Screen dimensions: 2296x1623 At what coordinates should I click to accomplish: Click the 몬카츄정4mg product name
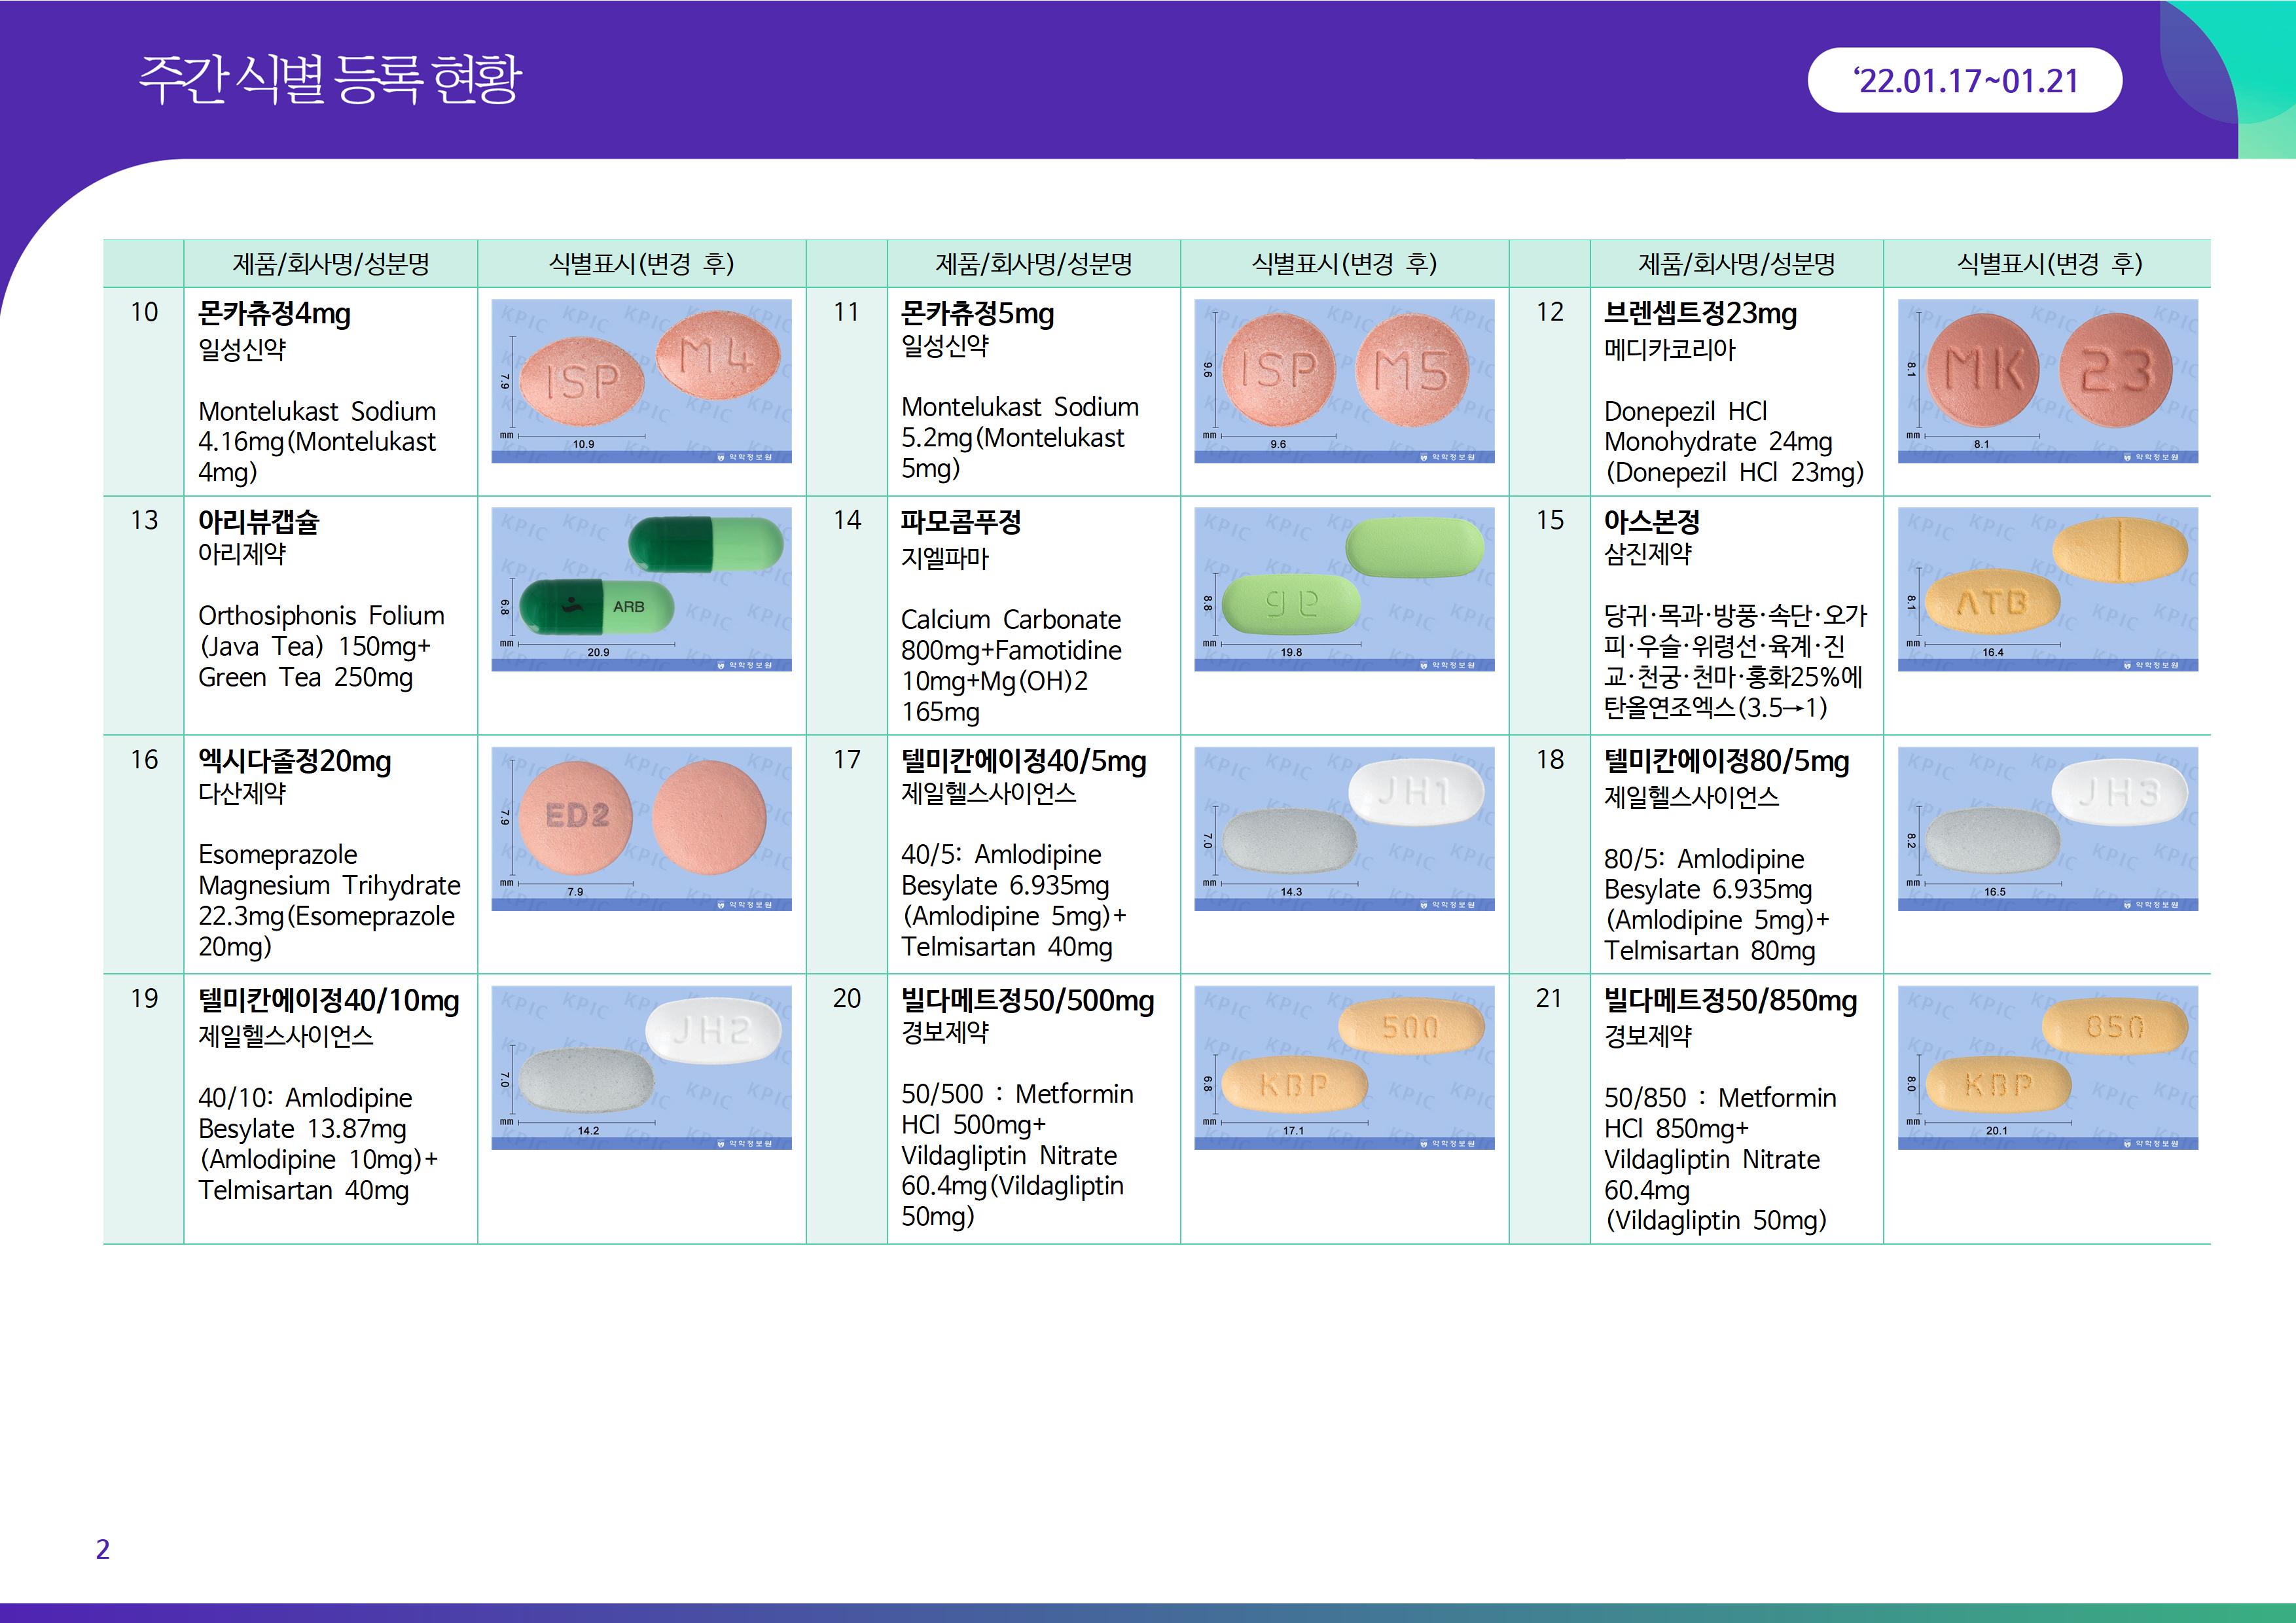(274, 314)
